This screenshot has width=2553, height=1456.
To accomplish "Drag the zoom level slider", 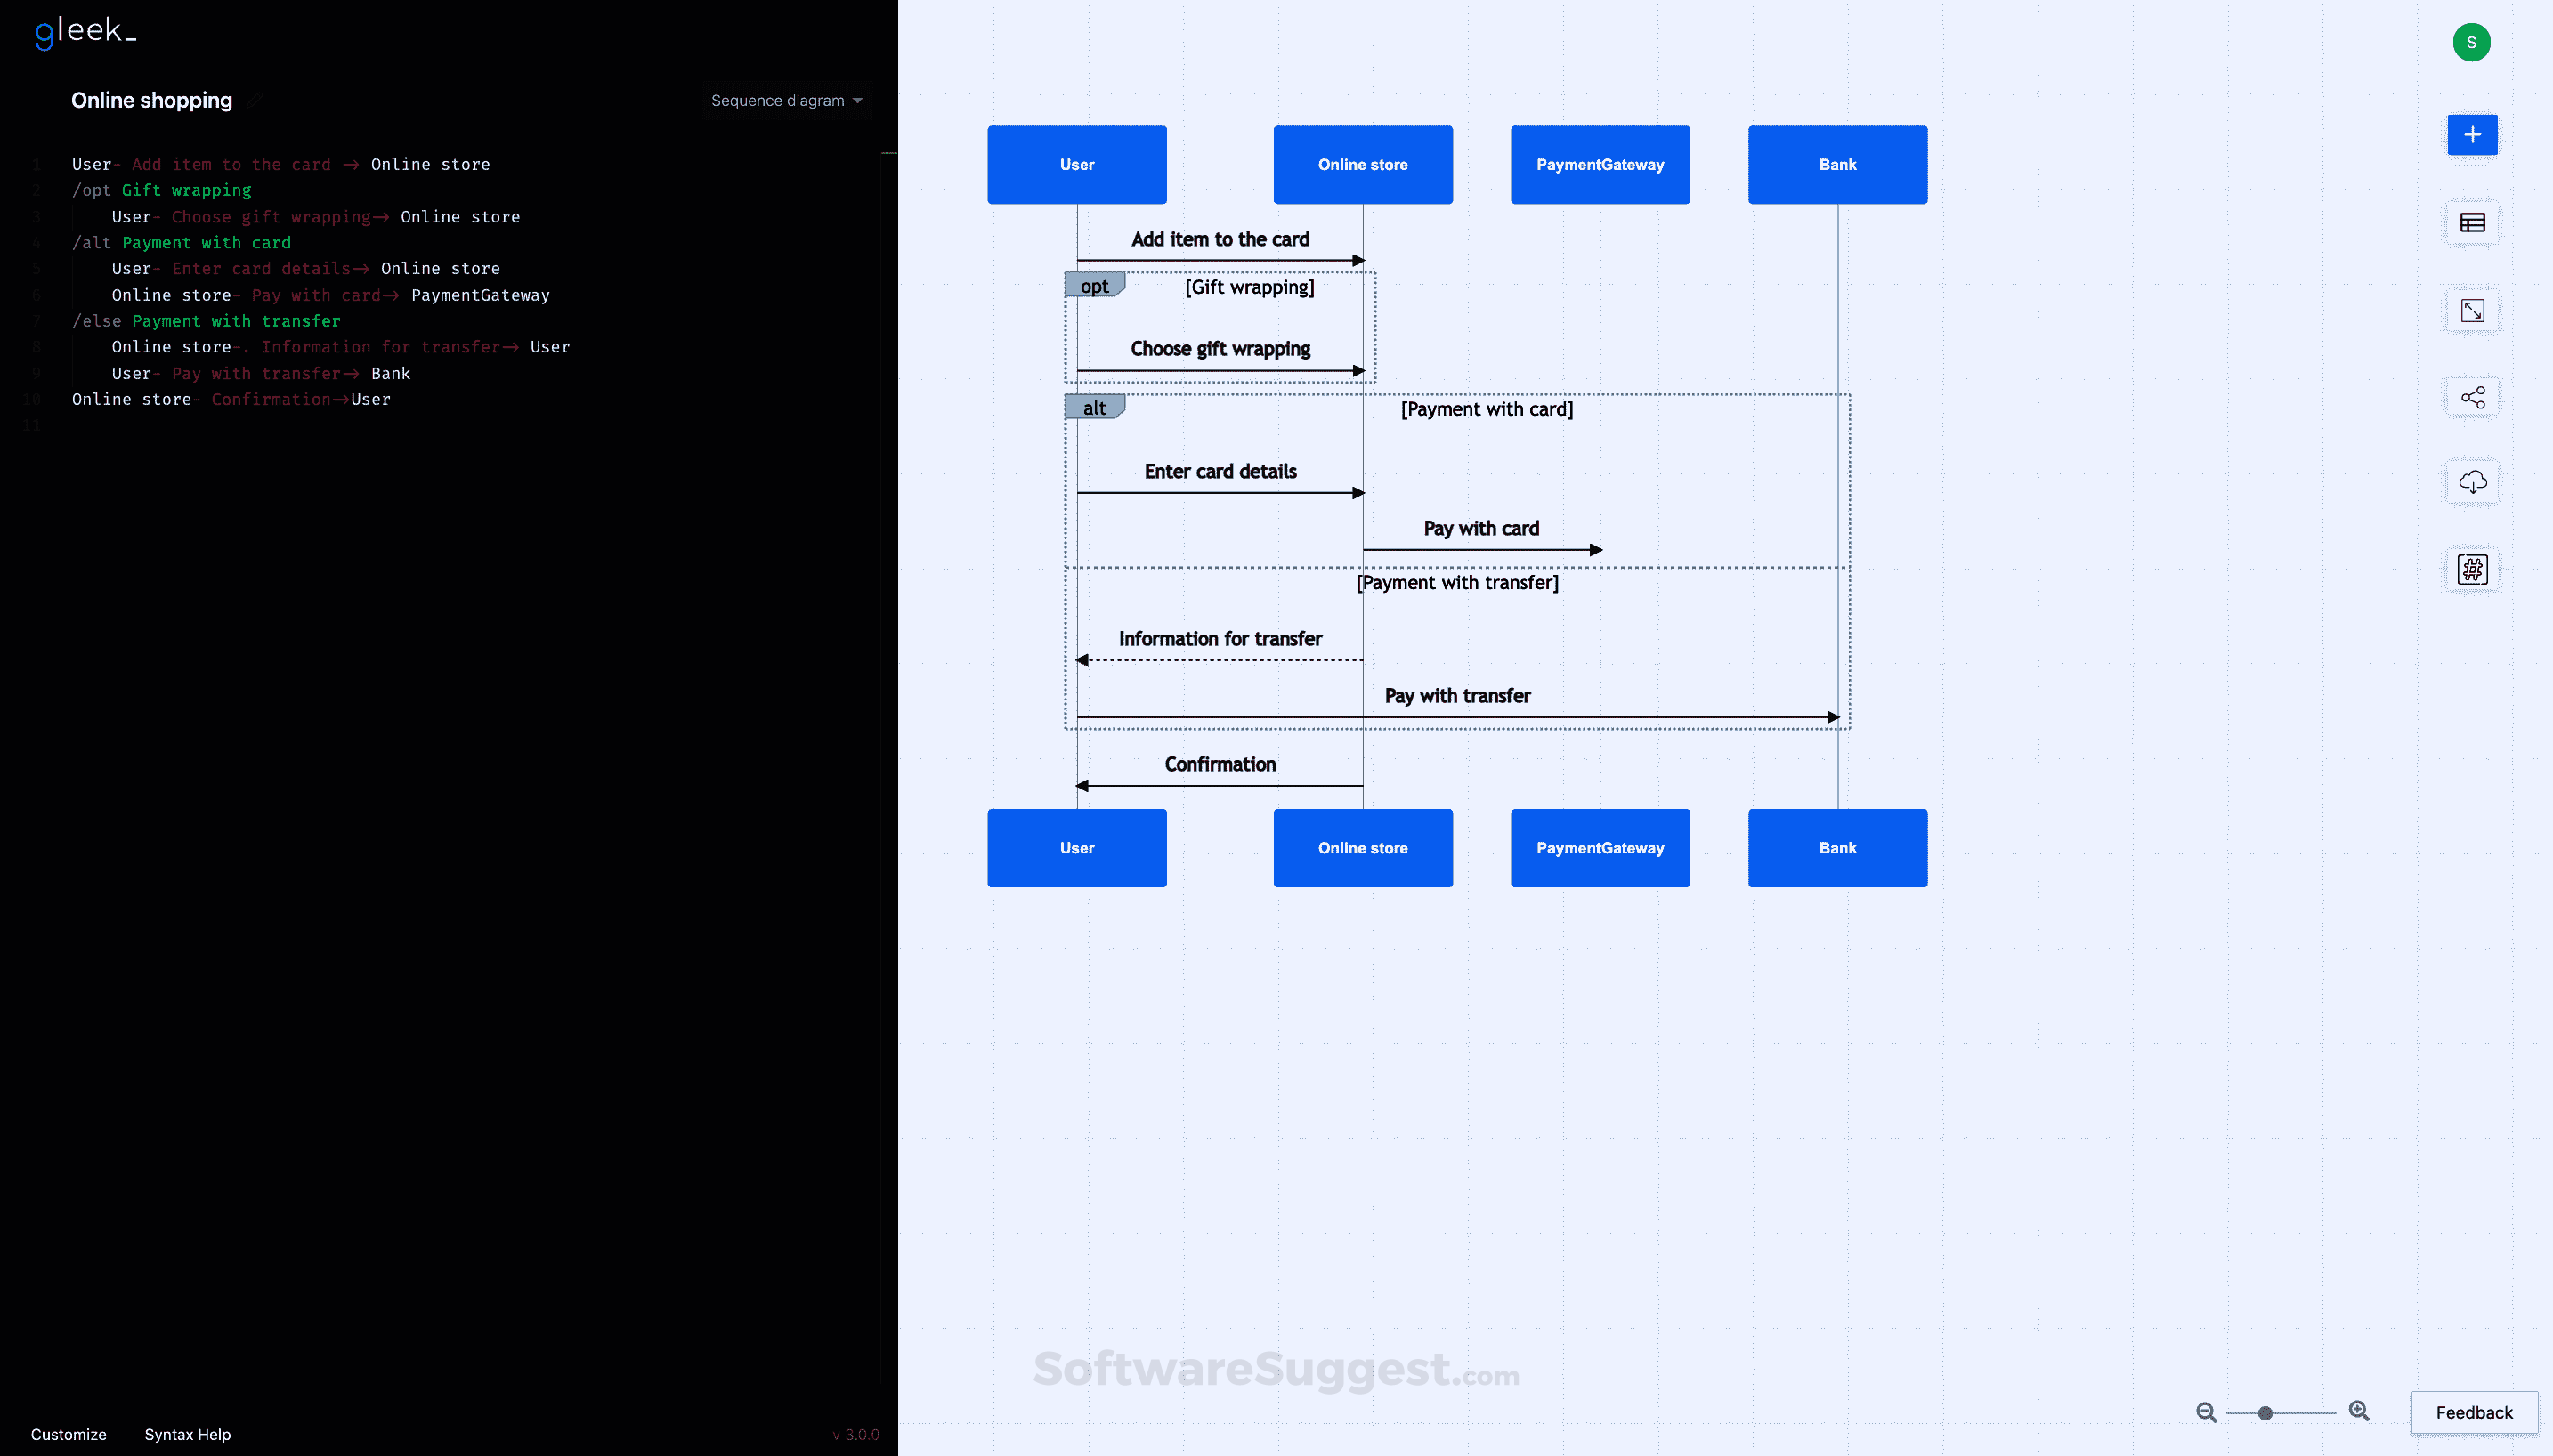I will coord(2265,1412).
